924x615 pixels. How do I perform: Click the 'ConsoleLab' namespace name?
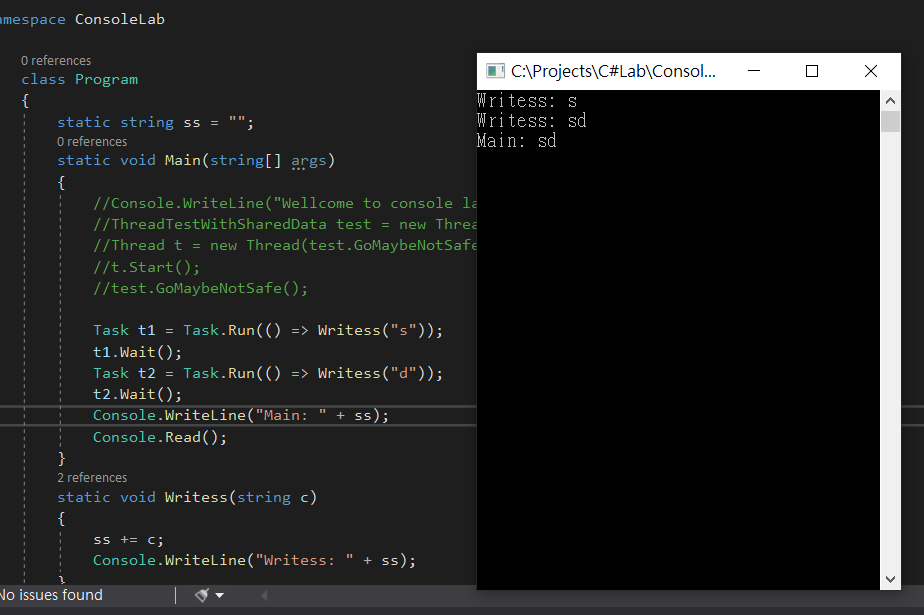click(120, 19)
